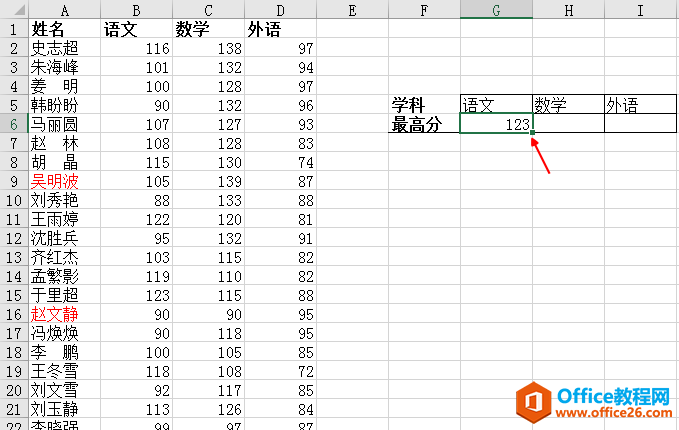This screenshot has height=430, width=679.
Task: Click 王冬雪's 外语 score 72
Action: (306, 372)
